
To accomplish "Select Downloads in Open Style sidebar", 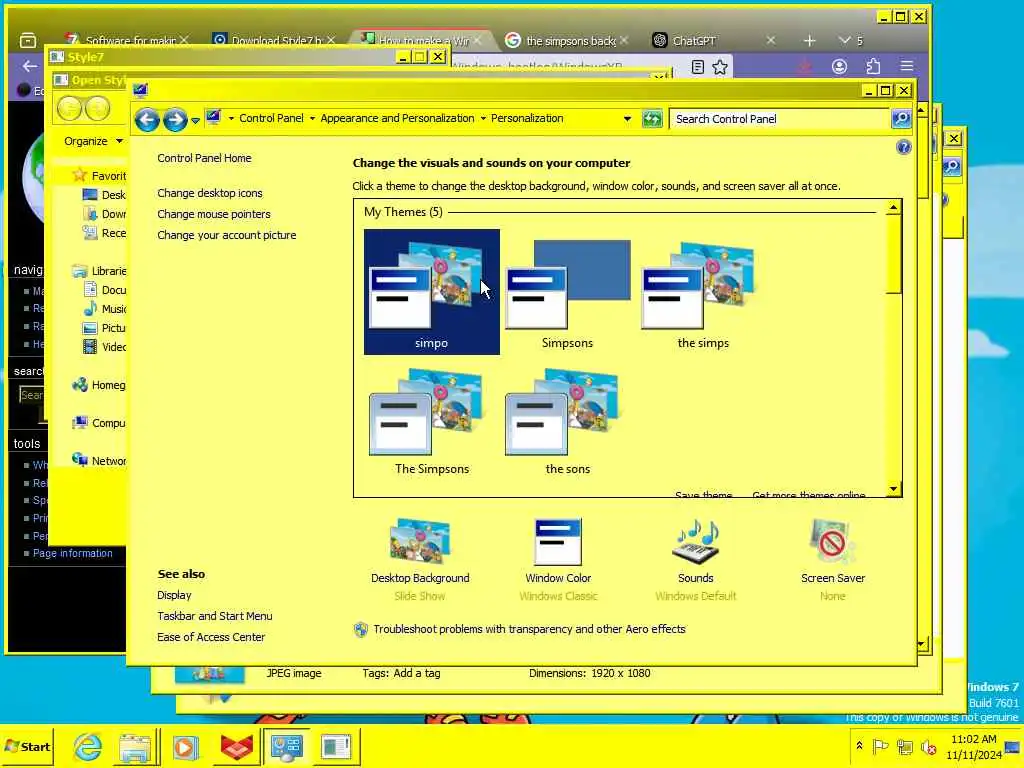I will click(x=104, y=214).
